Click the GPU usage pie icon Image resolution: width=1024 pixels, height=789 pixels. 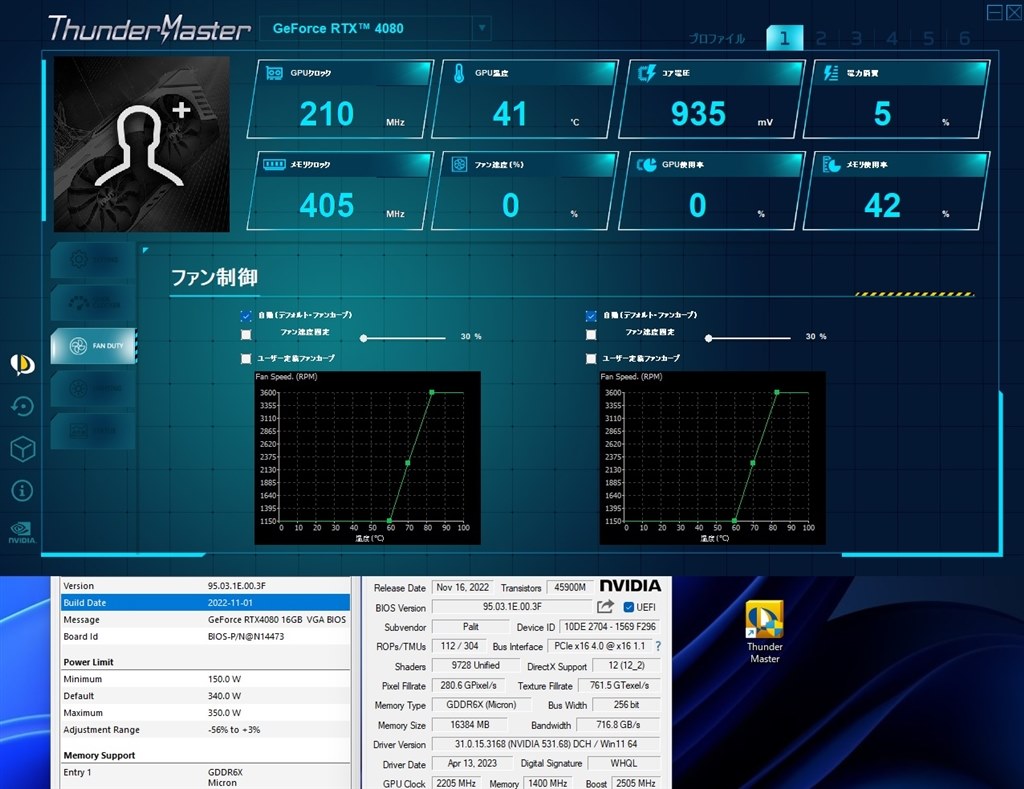coord(646,164)
